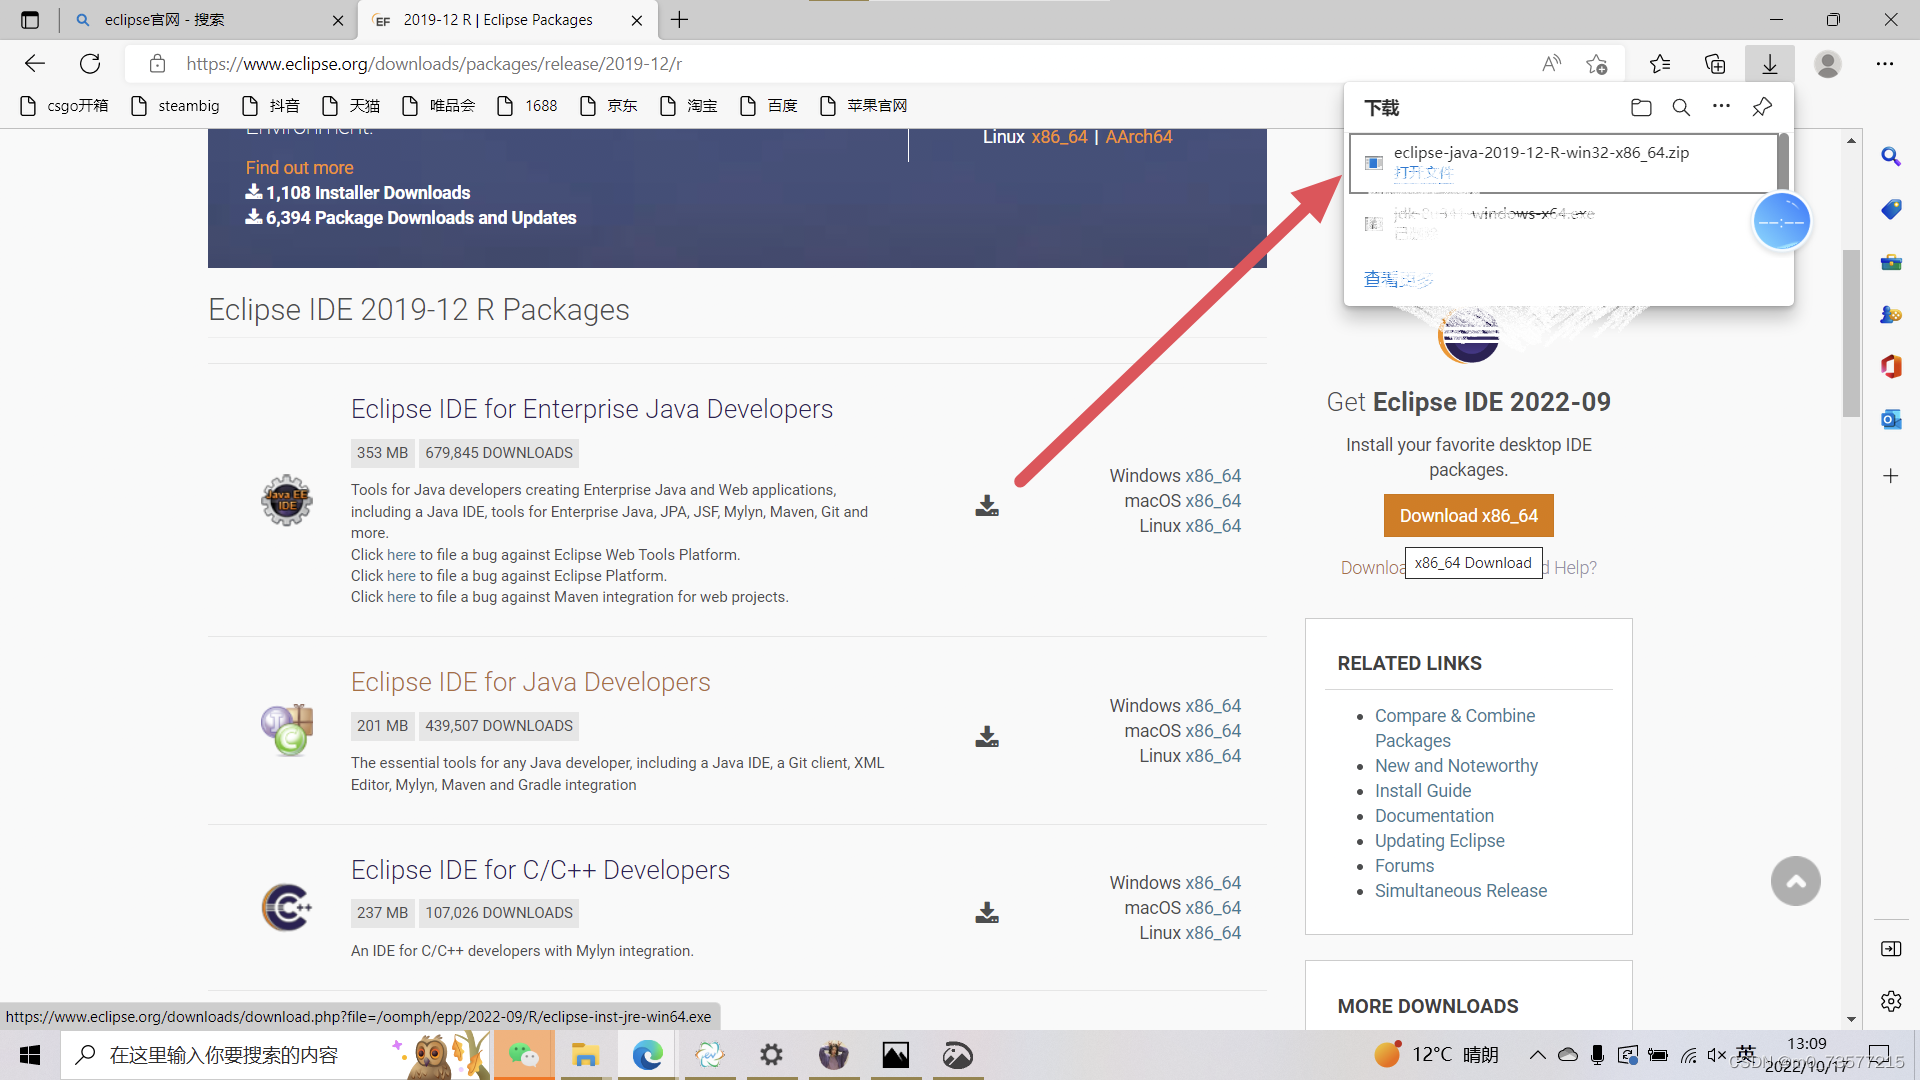
Task: Click the browser back arrow
Action: [x=35, y=64]
